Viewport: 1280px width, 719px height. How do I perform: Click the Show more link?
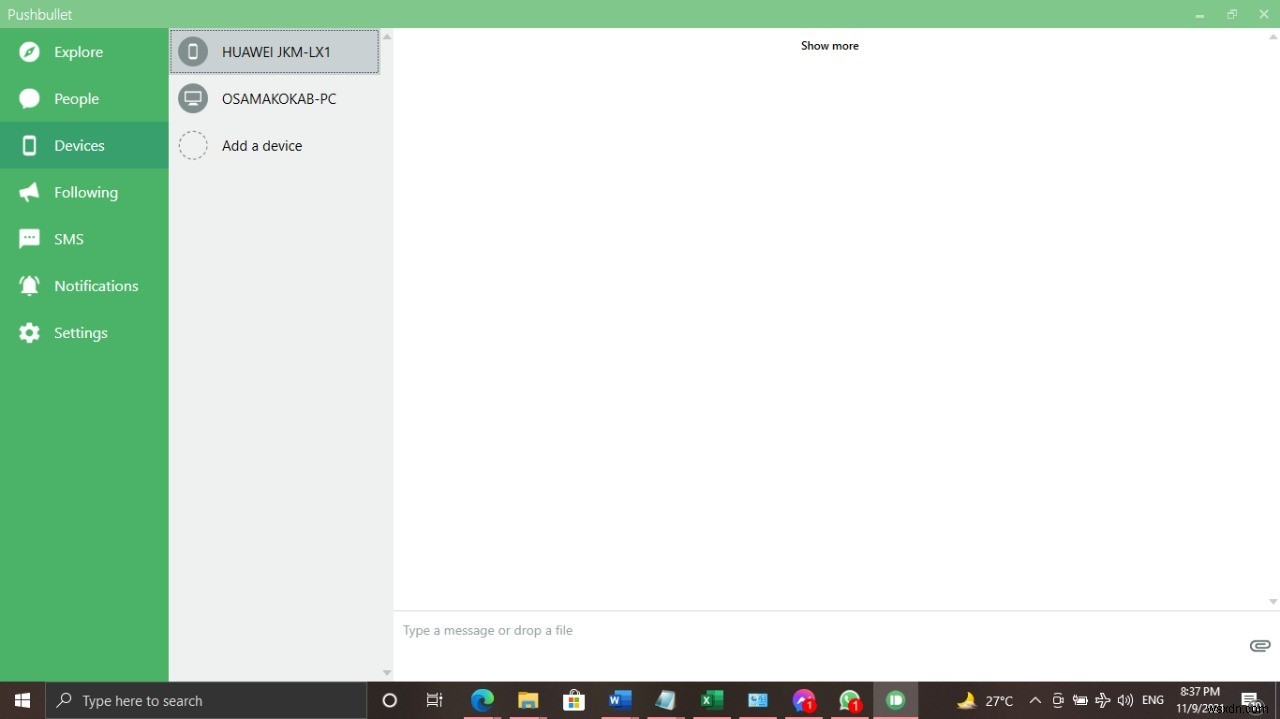pos(829,45)
